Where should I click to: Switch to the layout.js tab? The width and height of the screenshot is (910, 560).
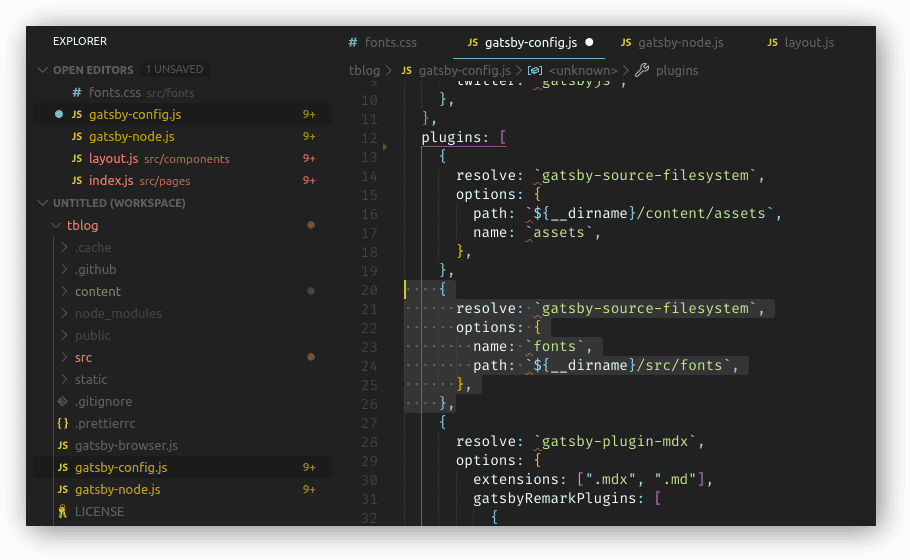click(808, 43)
